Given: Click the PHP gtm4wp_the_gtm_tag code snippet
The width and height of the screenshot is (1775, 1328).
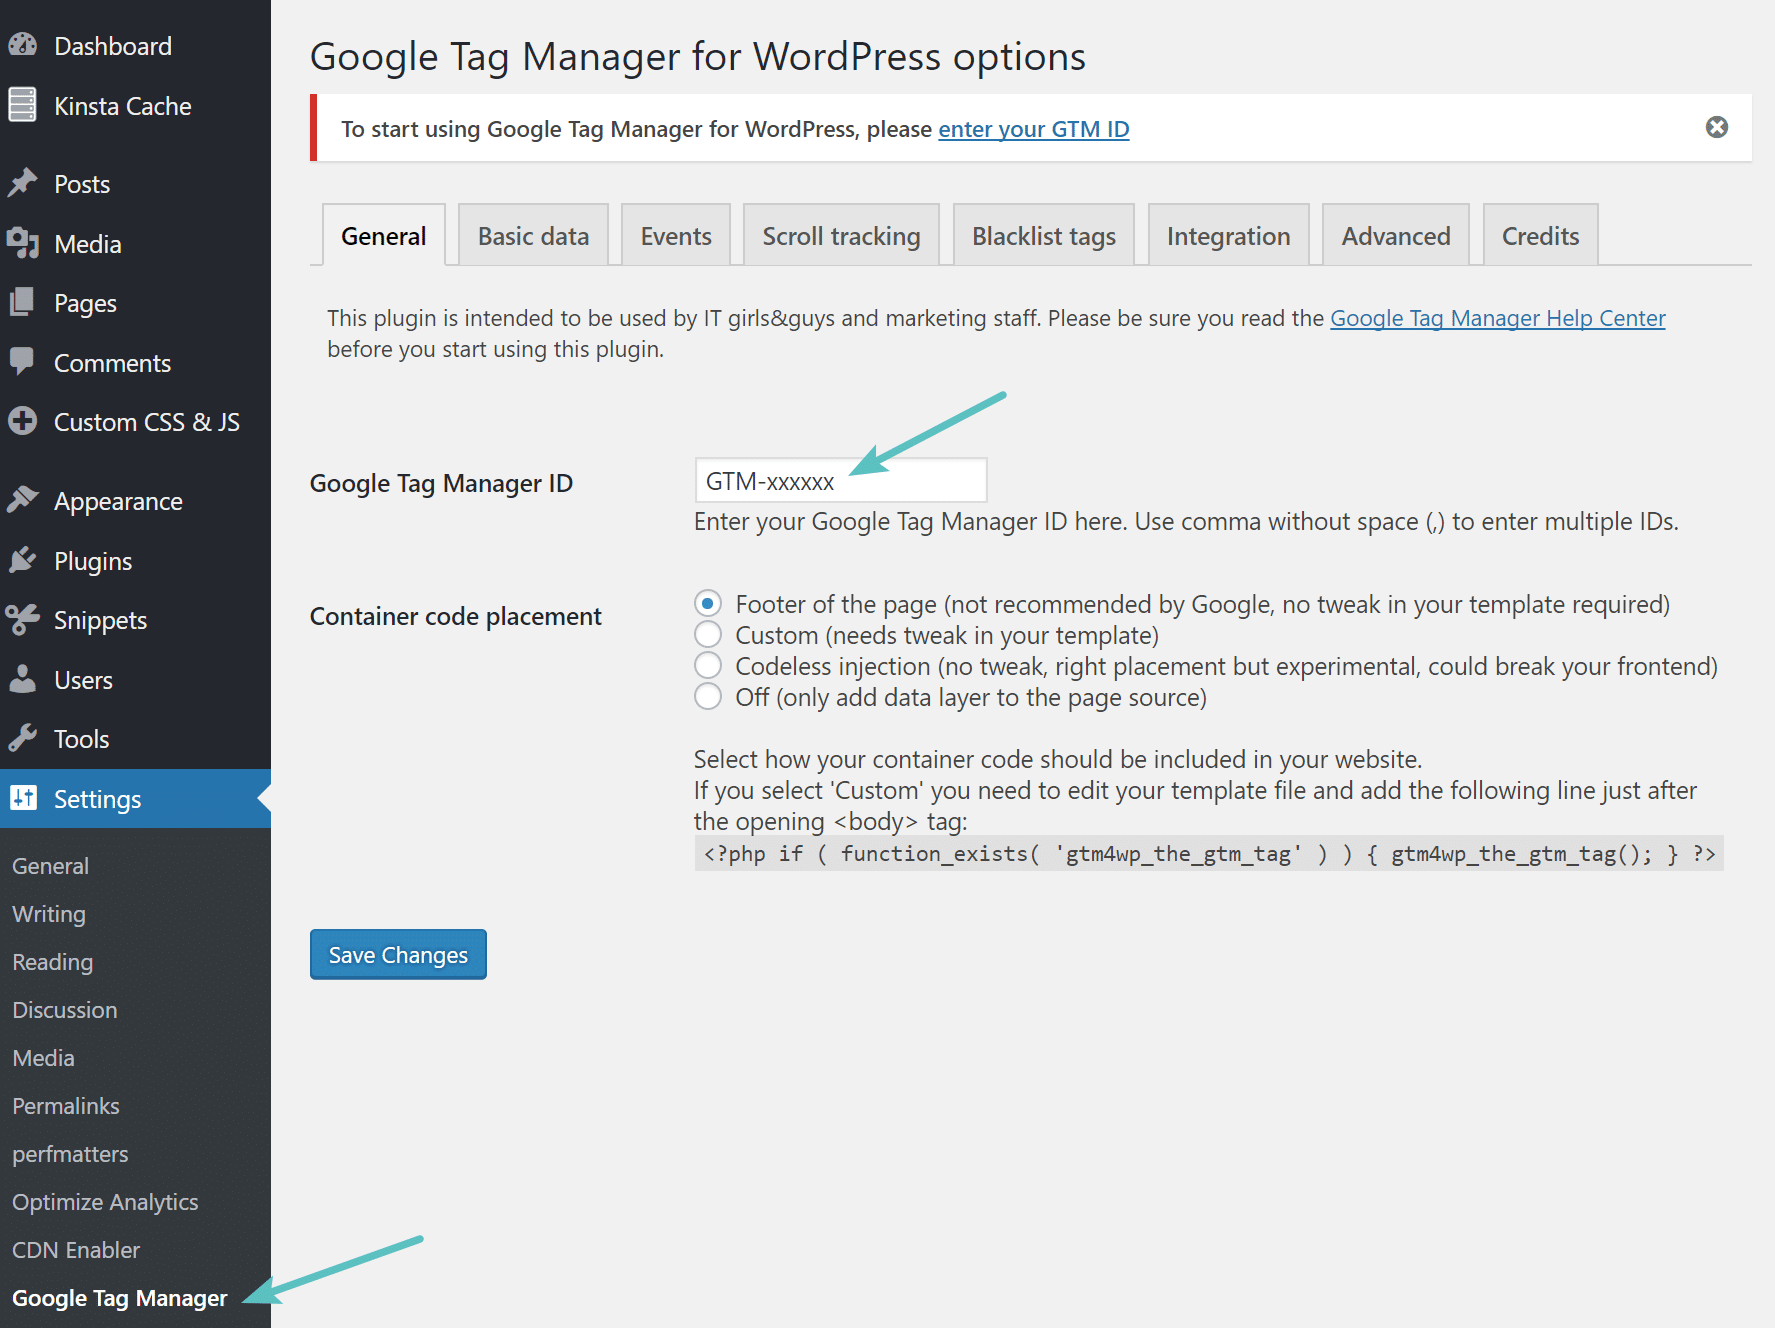Looking at the screenshot, I should click(1209, 854).
